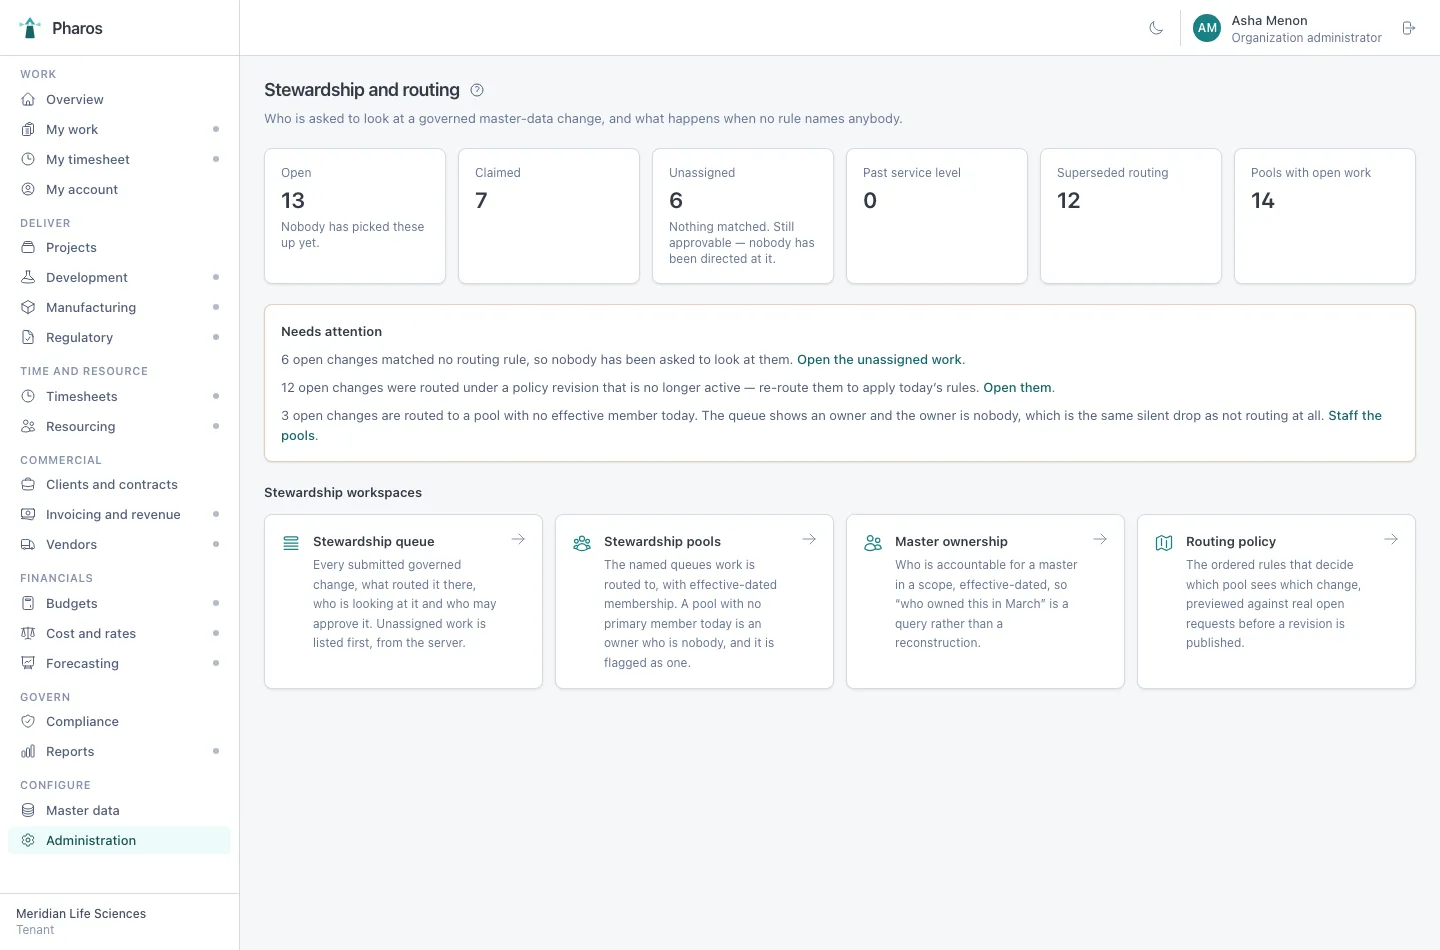Click the Timesheets clock icon
1440x950 pixels.
[28, 396]
